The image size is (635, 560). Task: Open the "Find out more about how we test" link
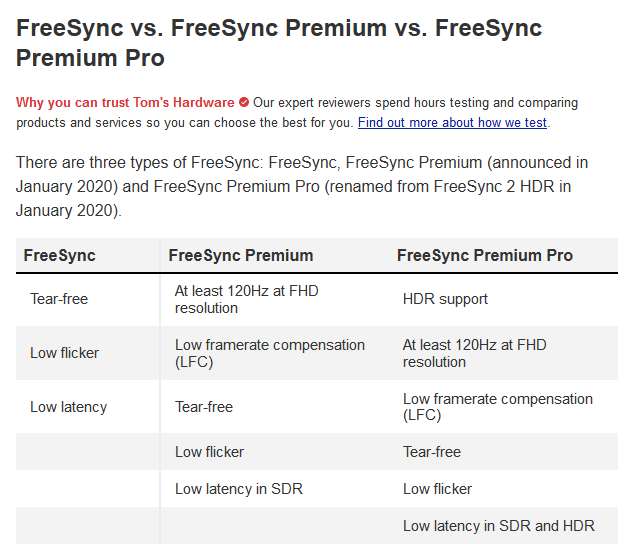tap(452, 123)
